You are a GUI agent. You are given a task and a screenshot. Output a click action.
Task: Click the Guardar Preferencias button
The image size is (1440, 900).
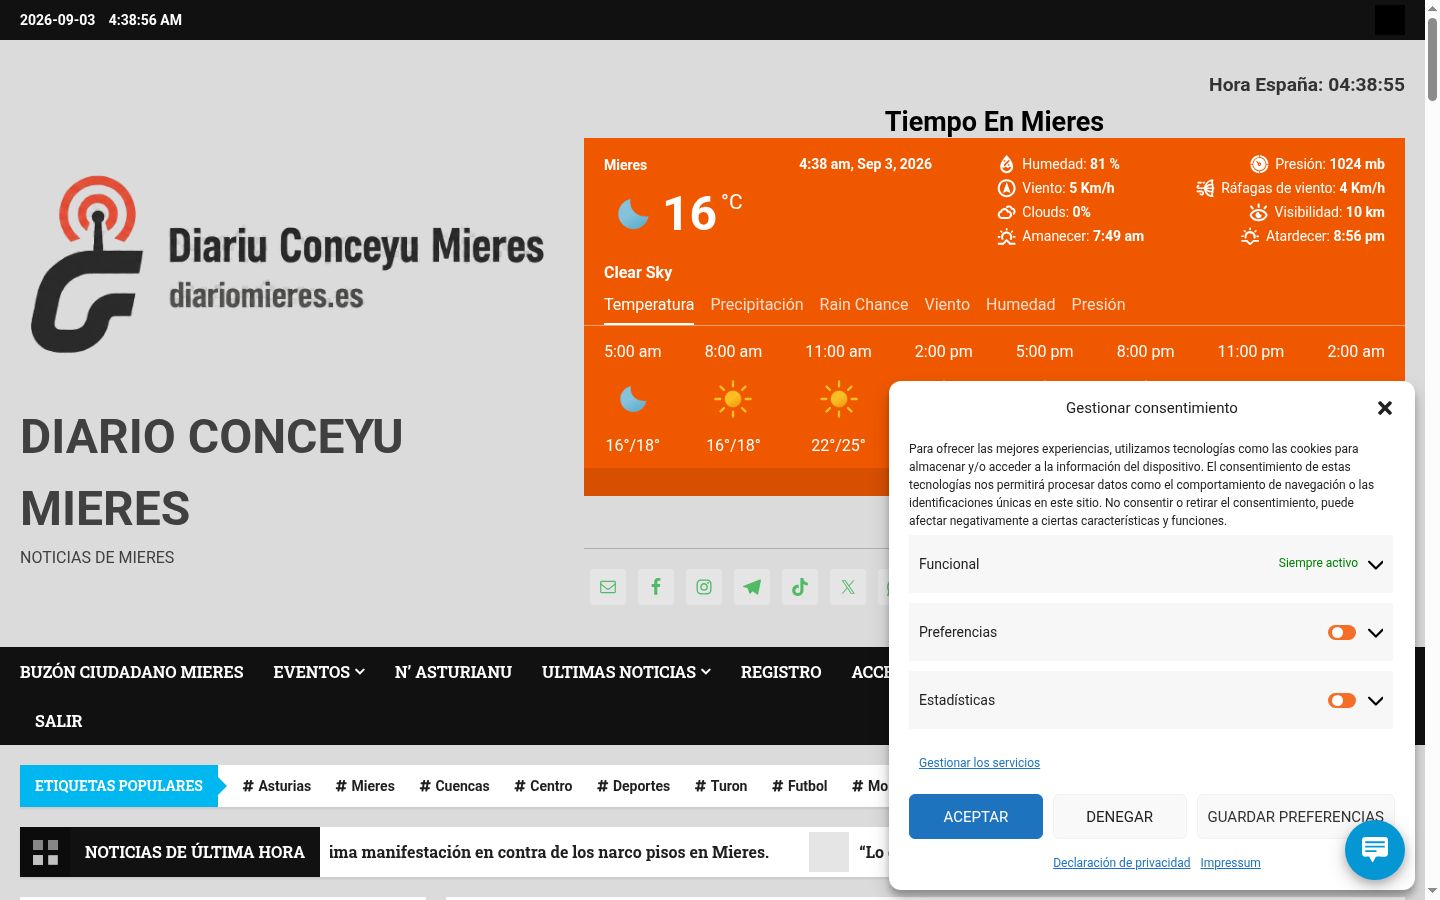tap(1296, 817)
